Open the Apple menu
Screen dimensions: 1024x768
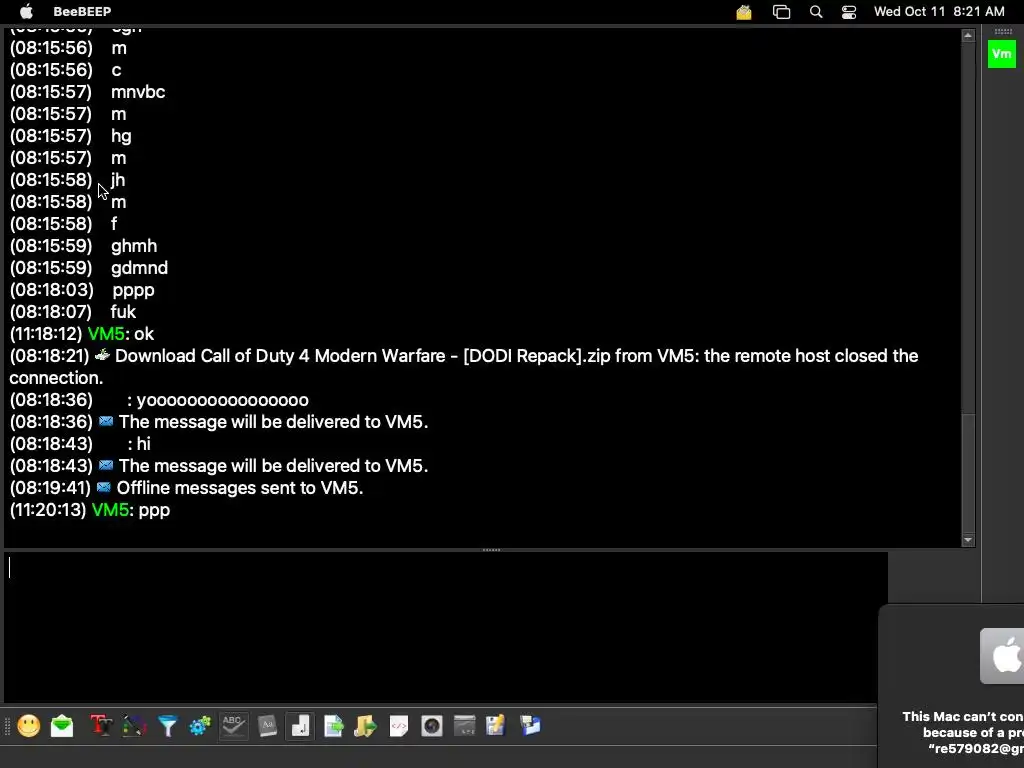(26, 11)
